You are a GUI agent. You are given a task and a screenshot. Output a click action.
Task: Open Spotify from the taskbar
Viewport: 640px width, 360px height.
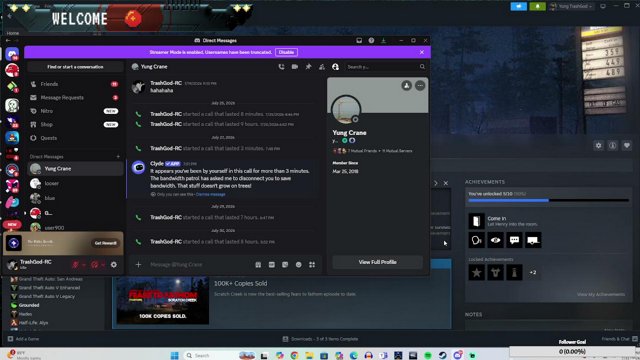click(x=428, y=356)
